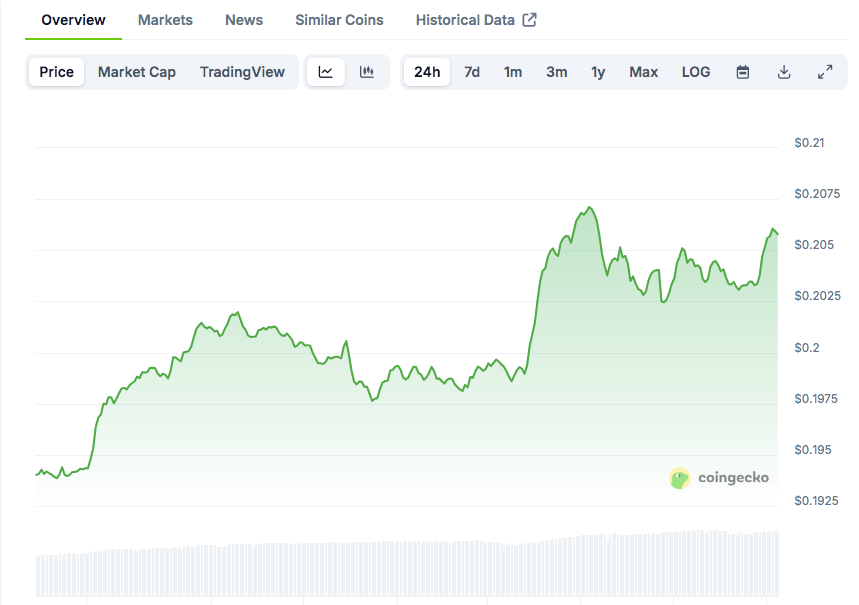
Task: Switch chart to Market Cap
Action: (137, 72)
